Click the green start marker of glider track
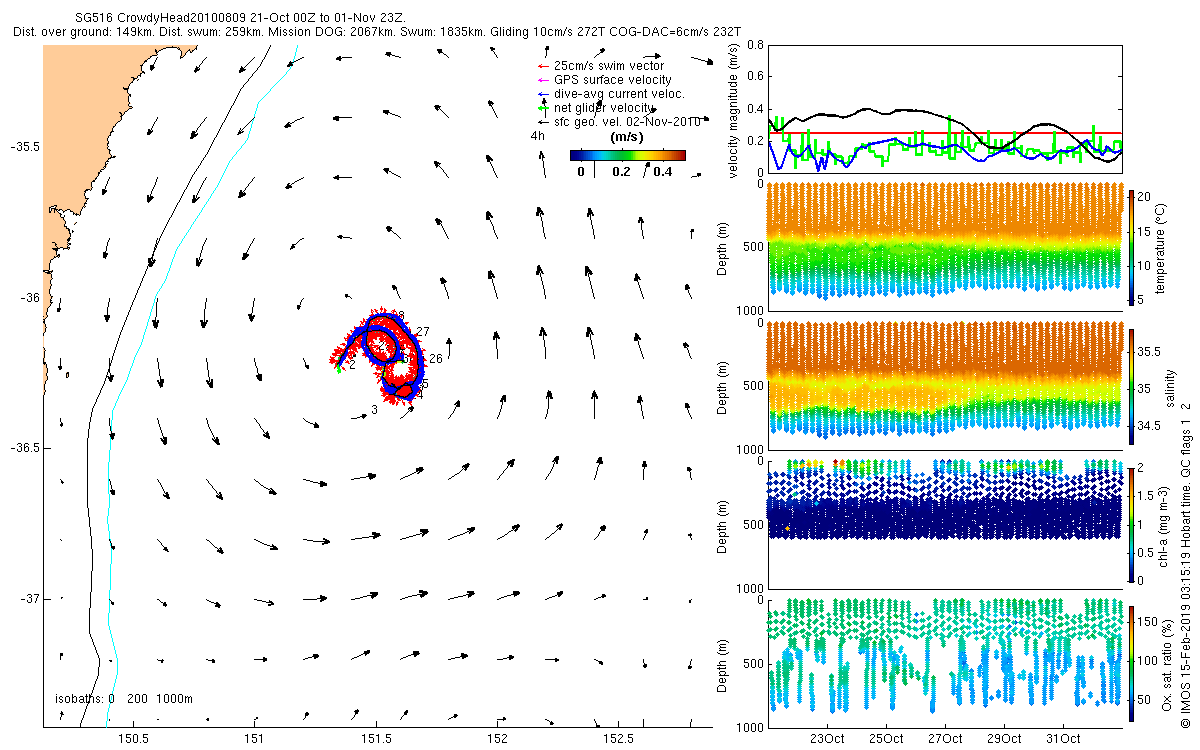 click(x=339, y=369)
